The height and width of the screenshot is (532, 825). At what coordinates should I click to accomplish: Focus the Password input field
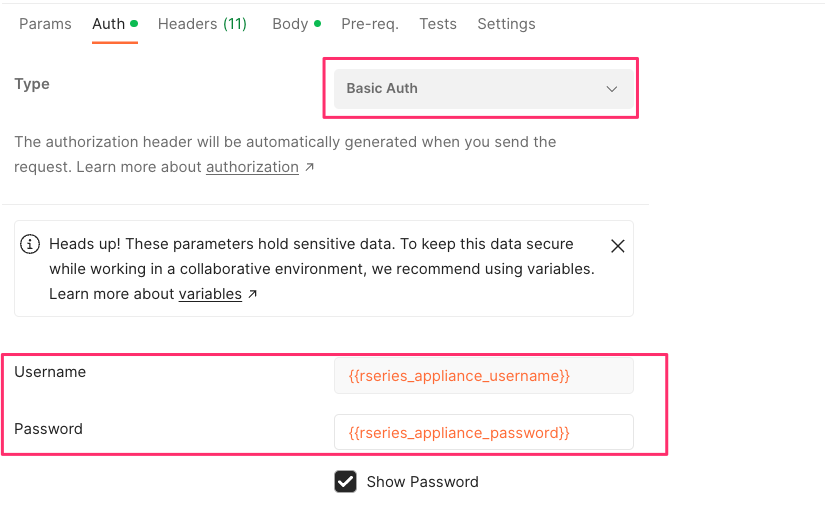(484, 432)
